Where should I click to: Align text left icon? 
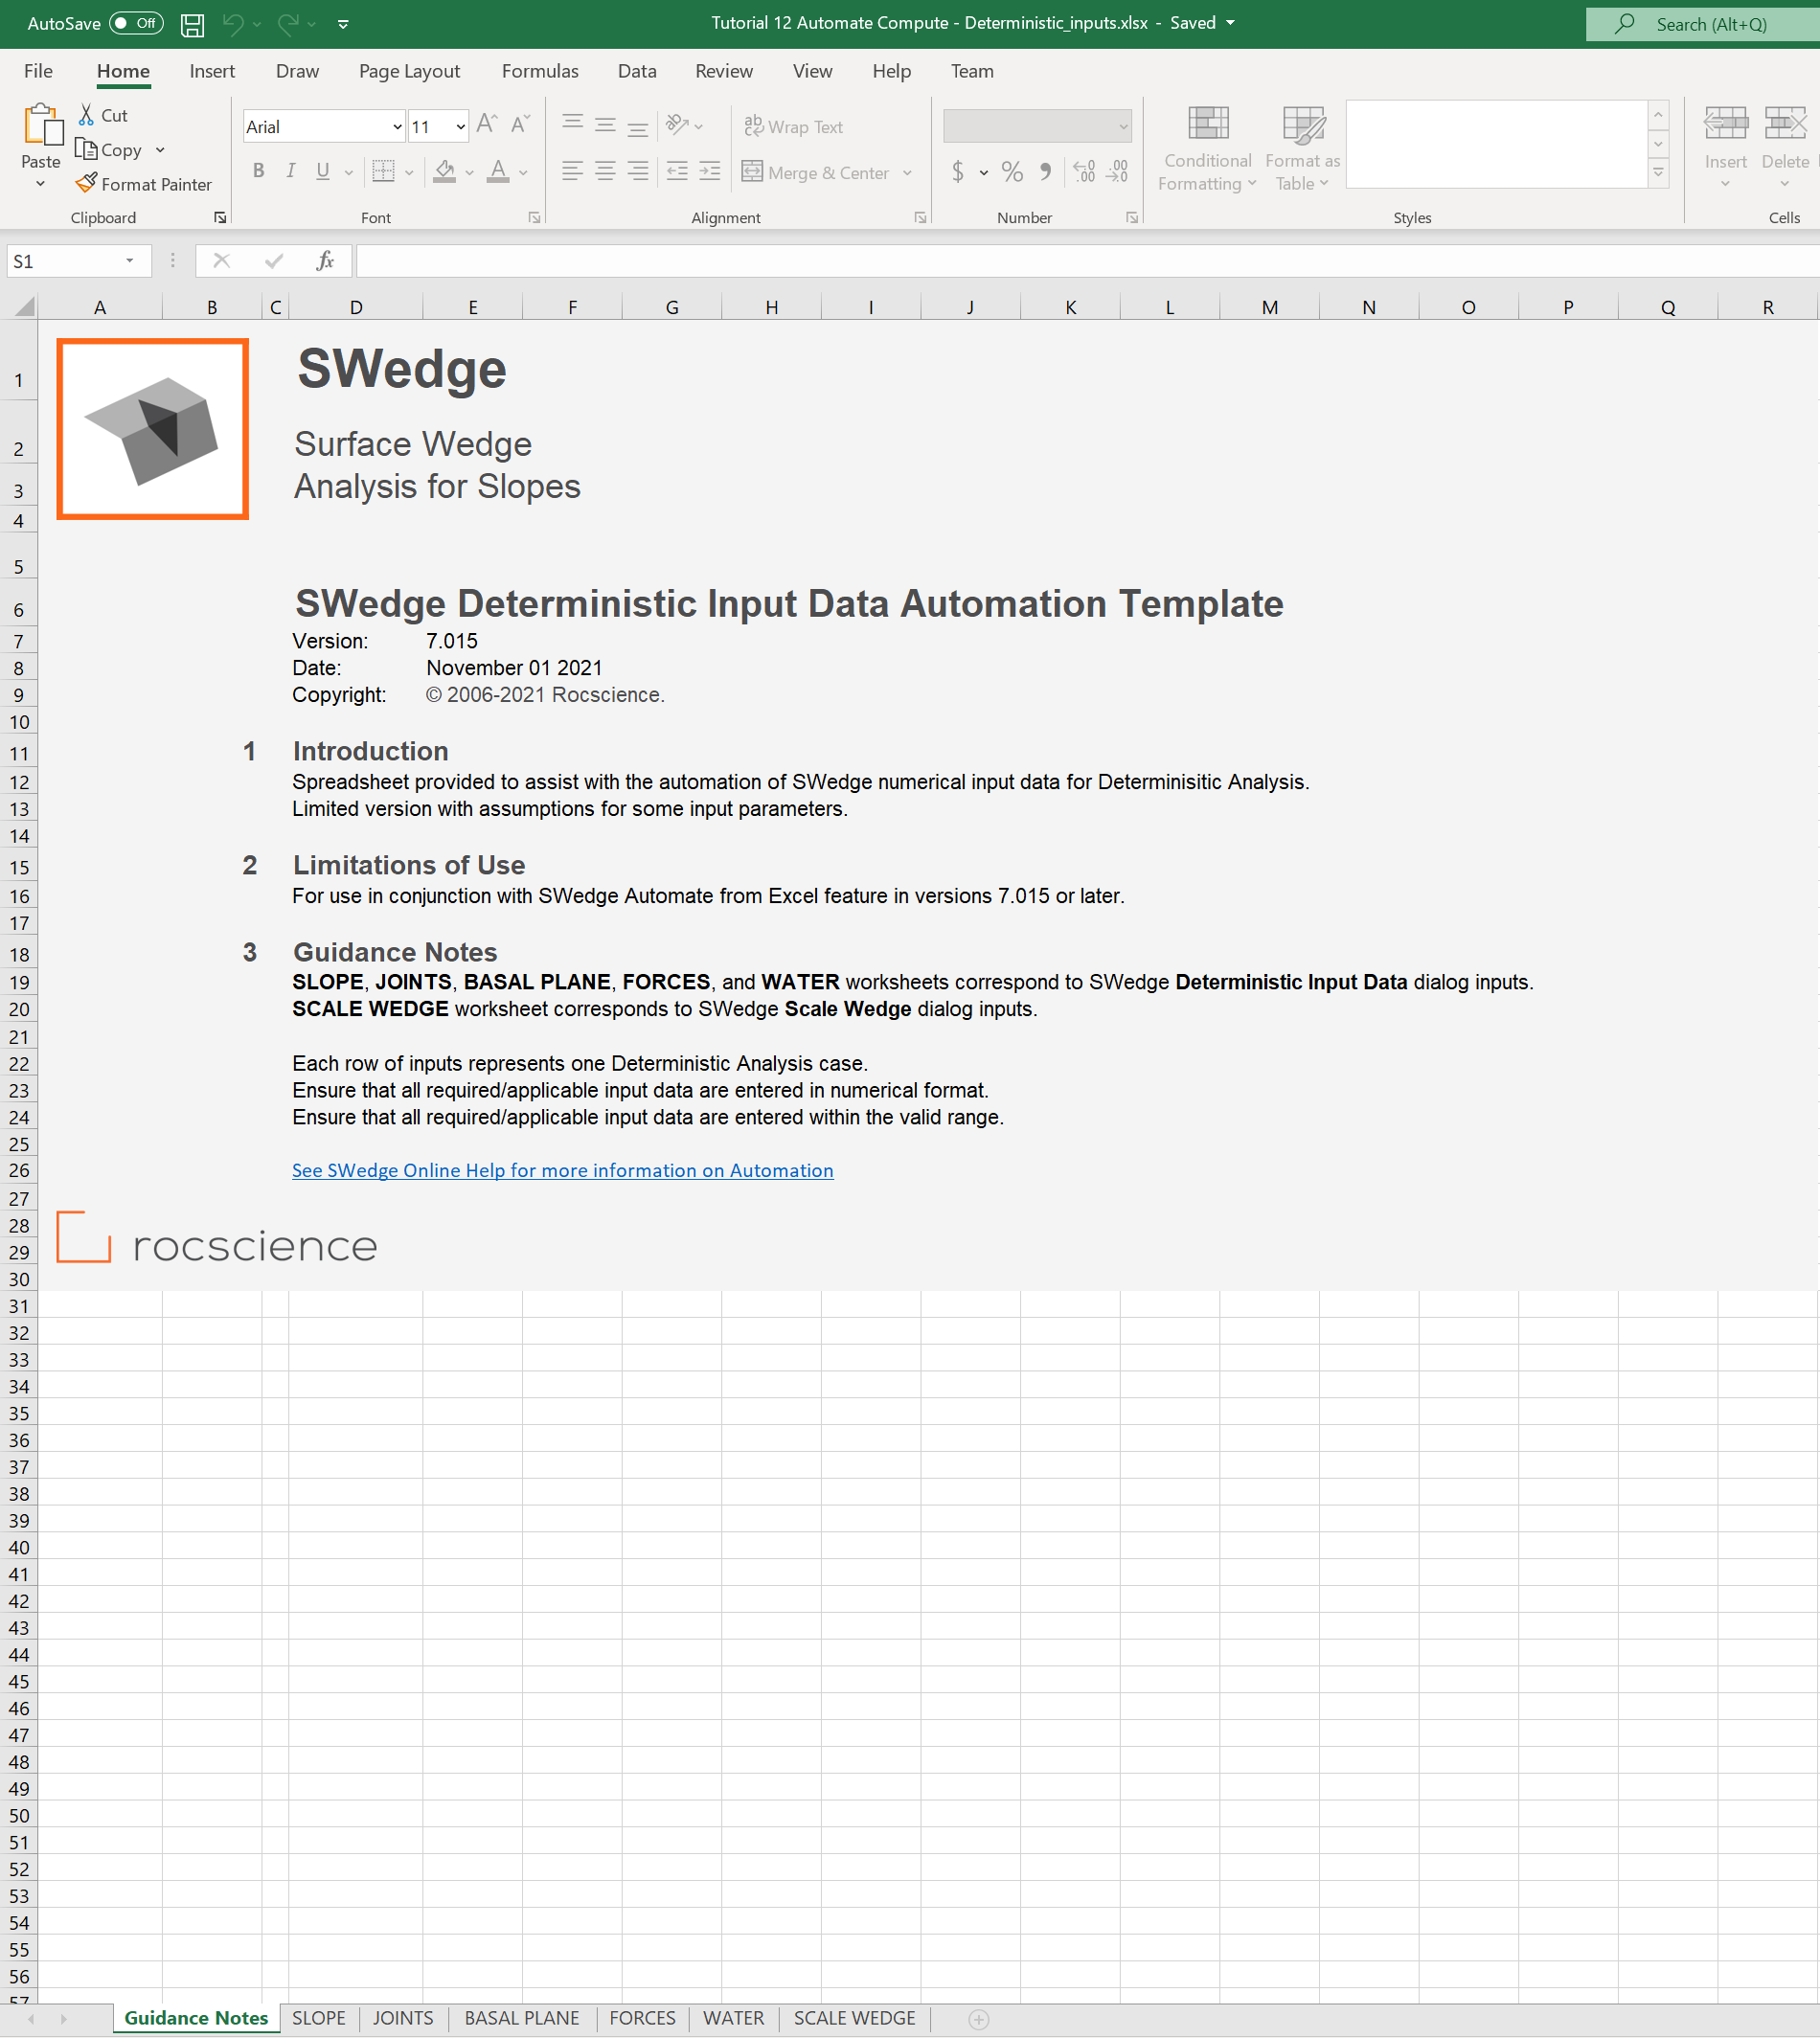[x=573, y=171]
